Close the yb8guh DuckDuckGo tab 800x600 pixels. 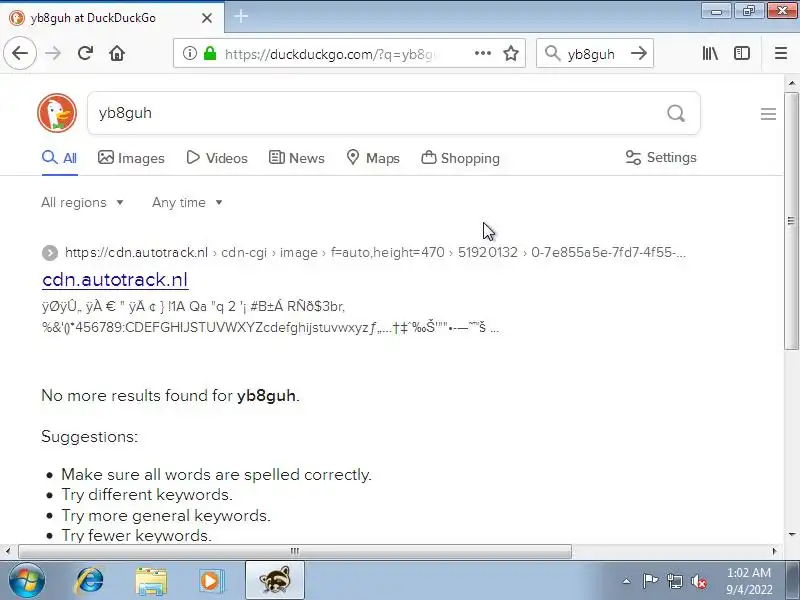click(x=207, y=18)
